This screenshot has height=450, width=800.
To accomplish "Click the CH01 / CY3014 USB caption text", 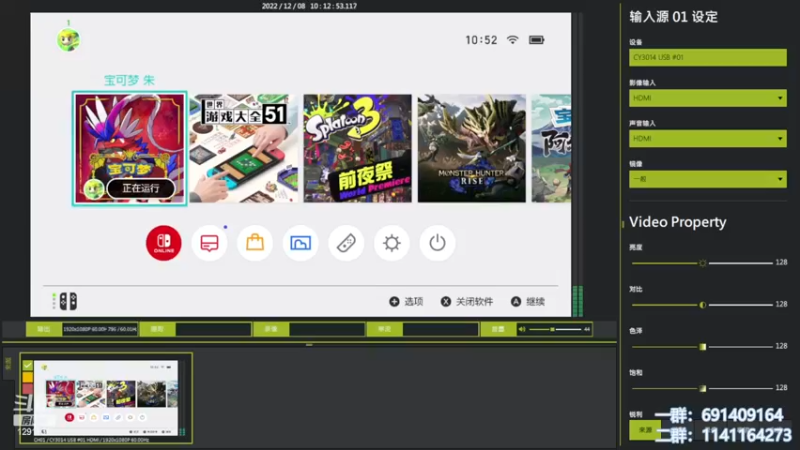I will coord(92,440).
